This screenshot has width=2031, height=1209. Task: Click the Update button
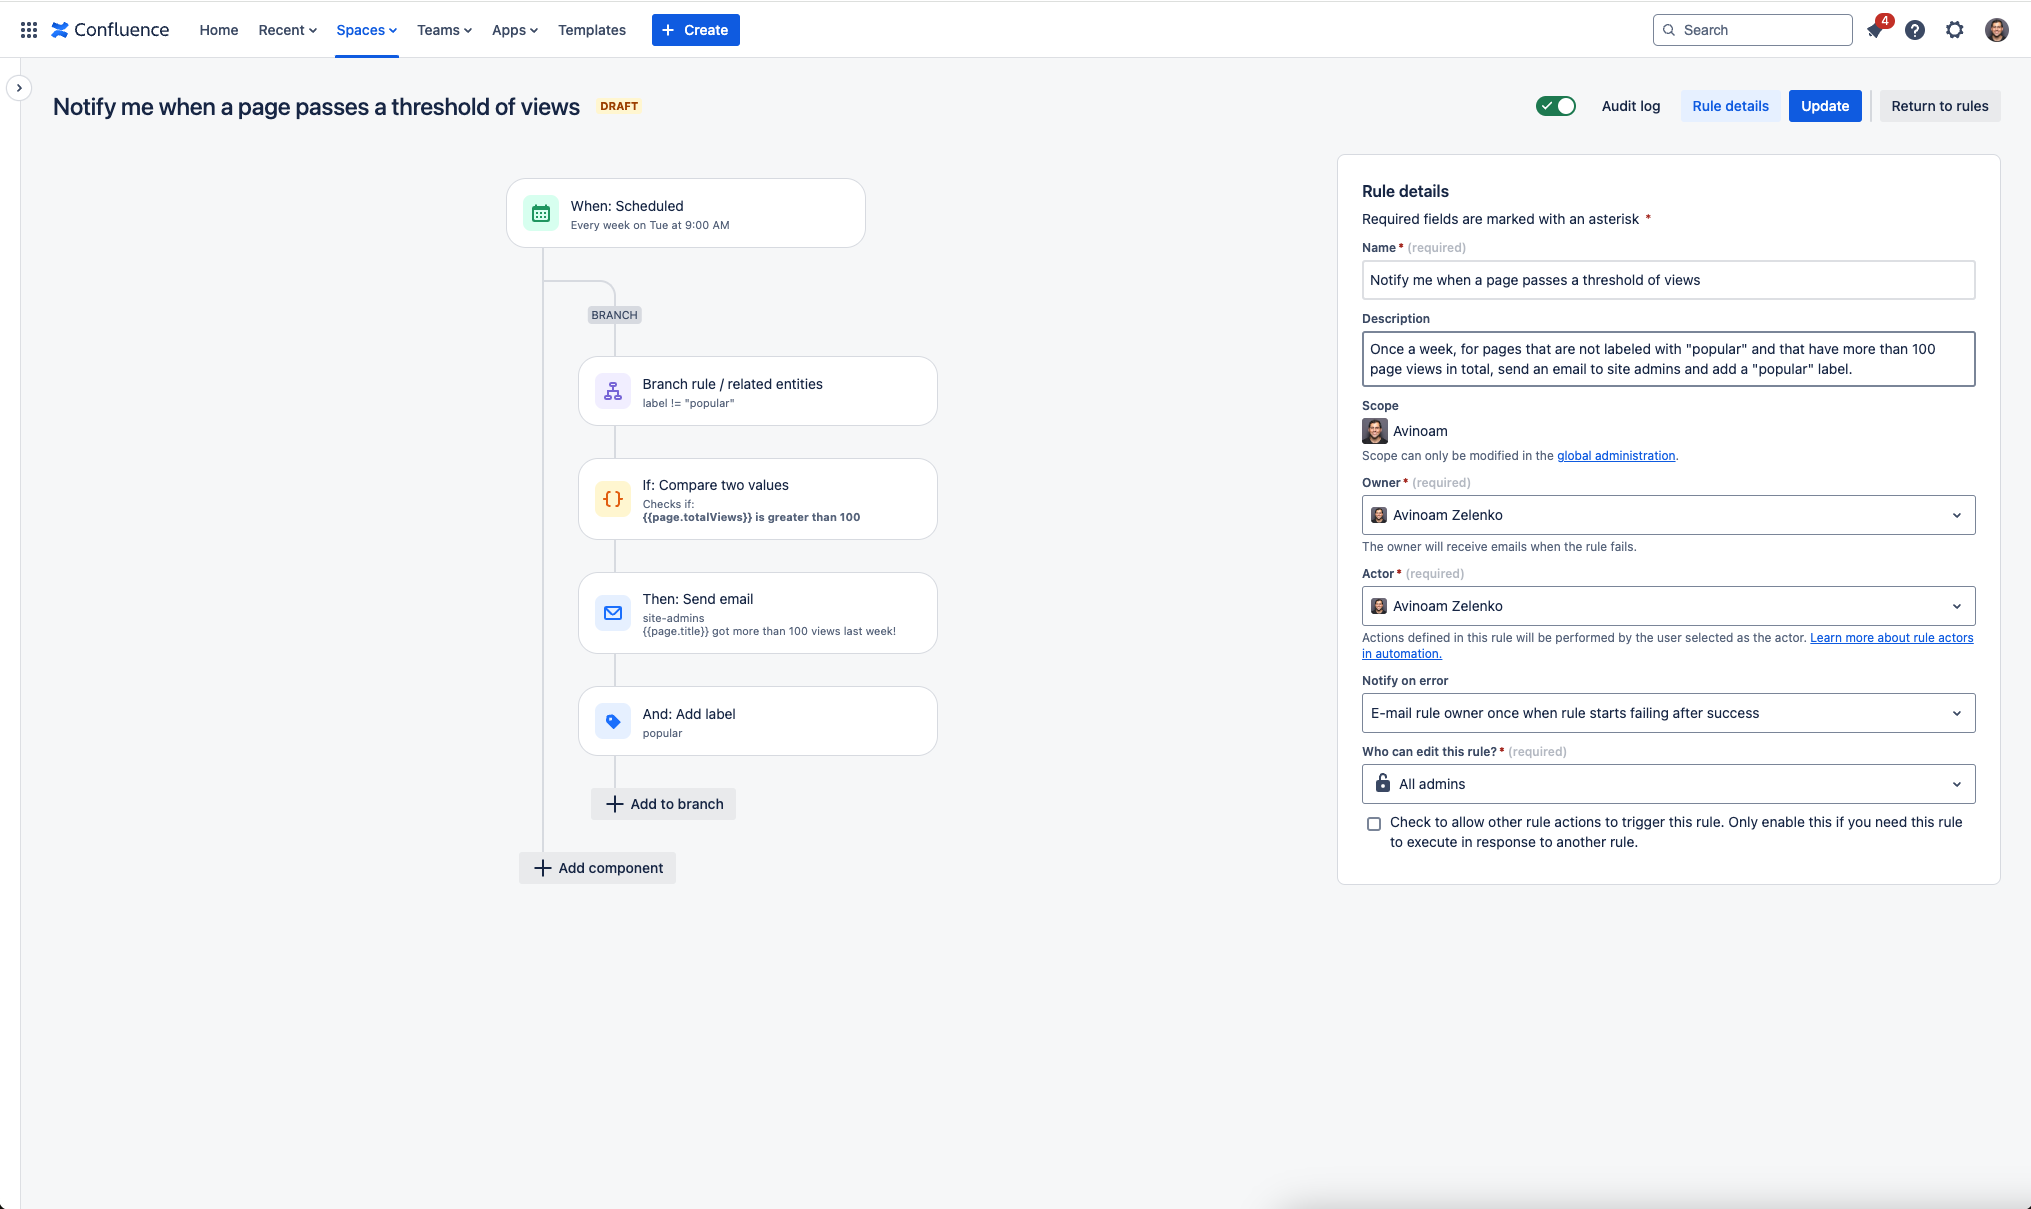click(1825, 106)
